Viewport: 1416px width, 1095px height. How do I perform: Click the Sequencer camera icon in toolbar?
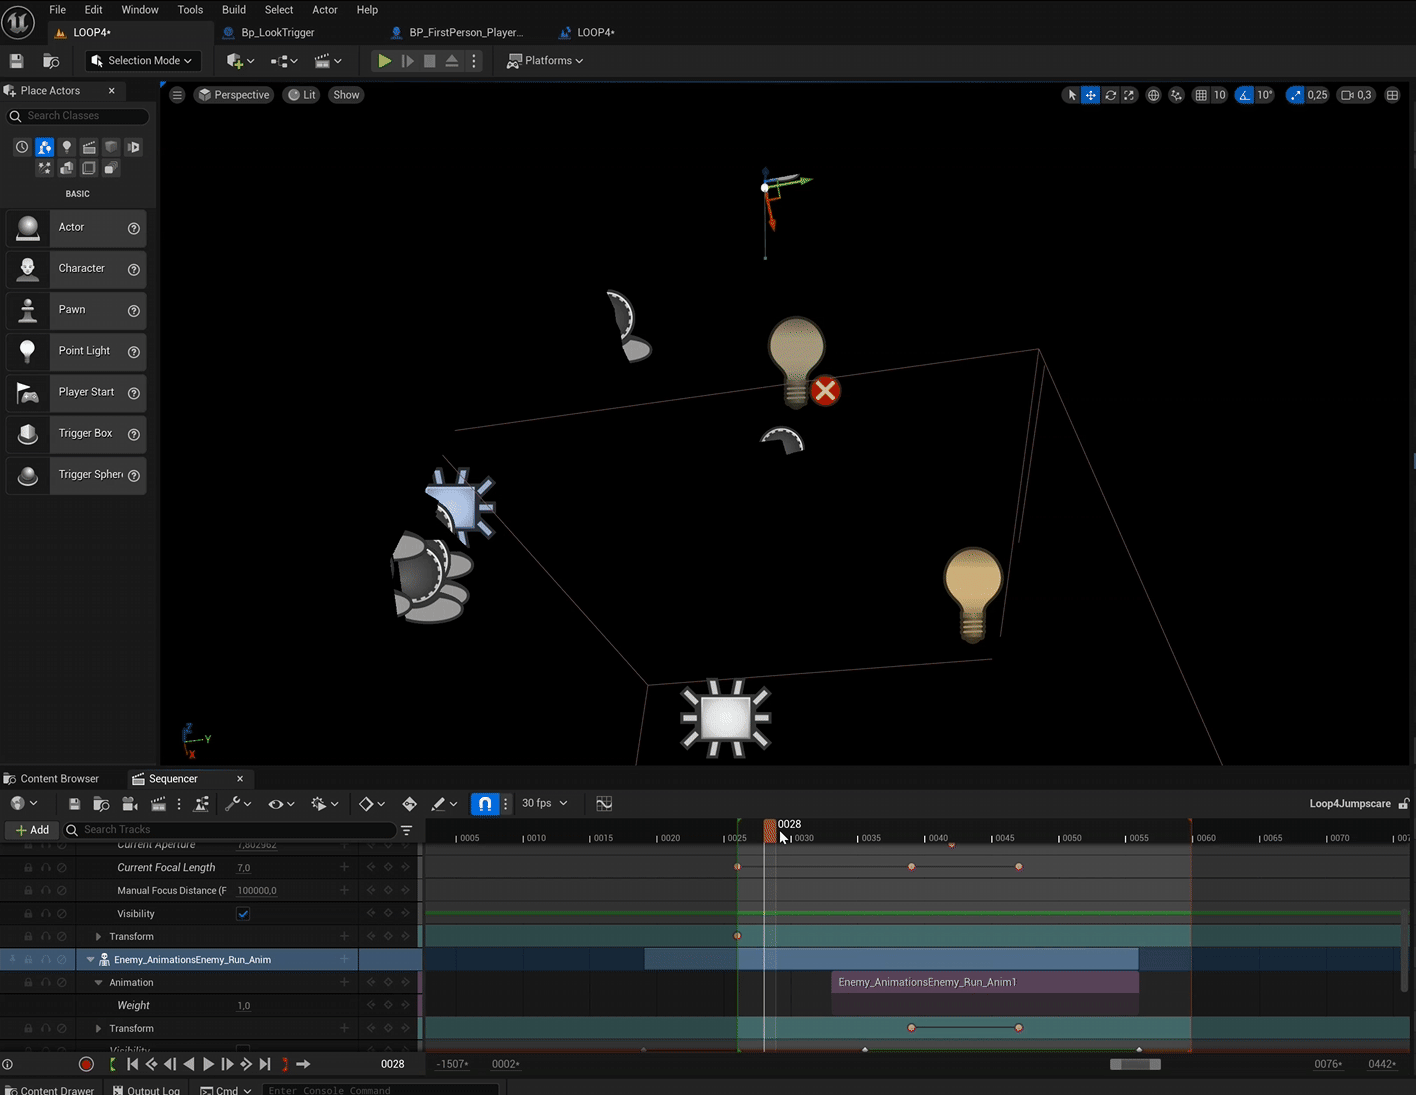[129, 804]
